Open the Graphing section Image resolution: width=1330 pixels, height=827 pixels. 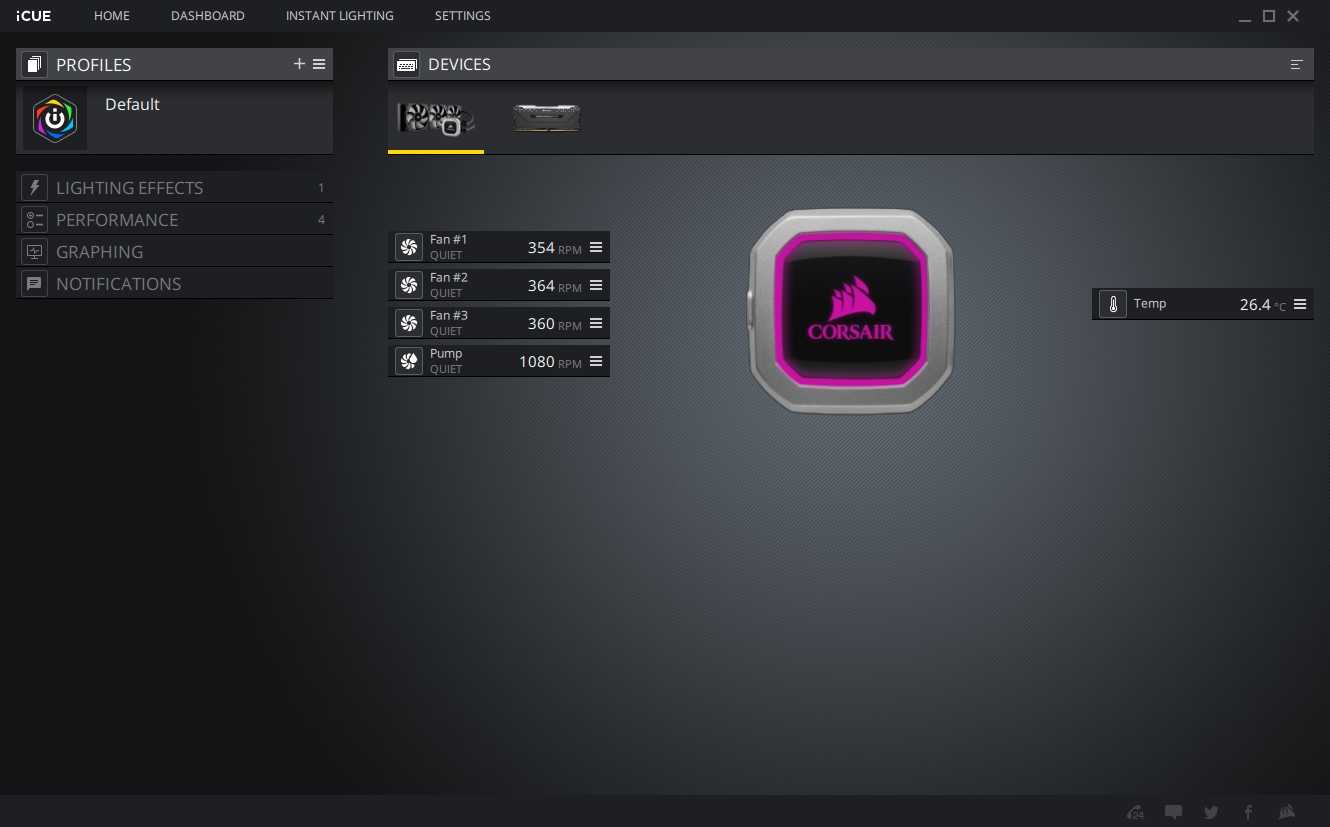(x=99, y=252)
